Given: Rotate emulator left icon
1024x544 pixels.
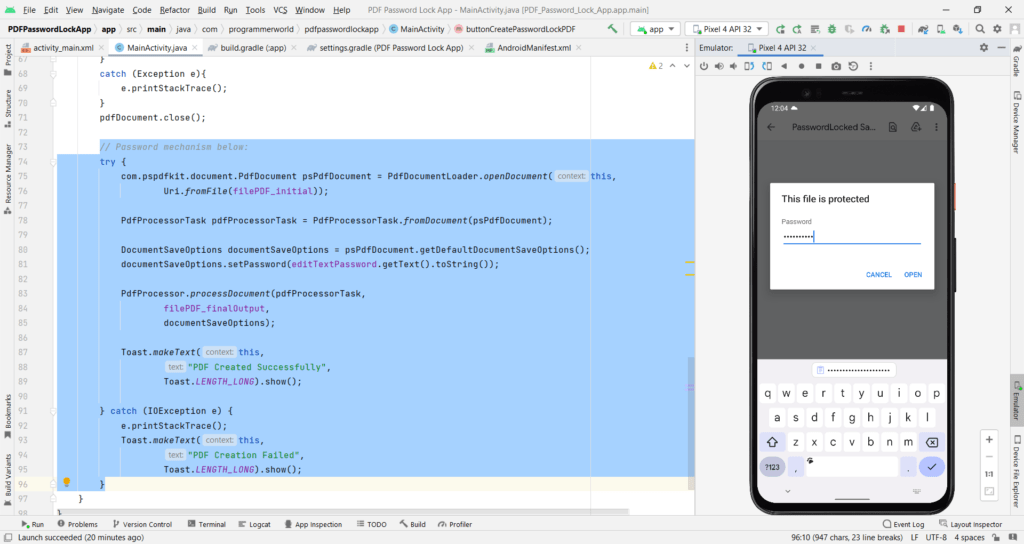Looking at the screenshot, I should [x=749, y=66].
